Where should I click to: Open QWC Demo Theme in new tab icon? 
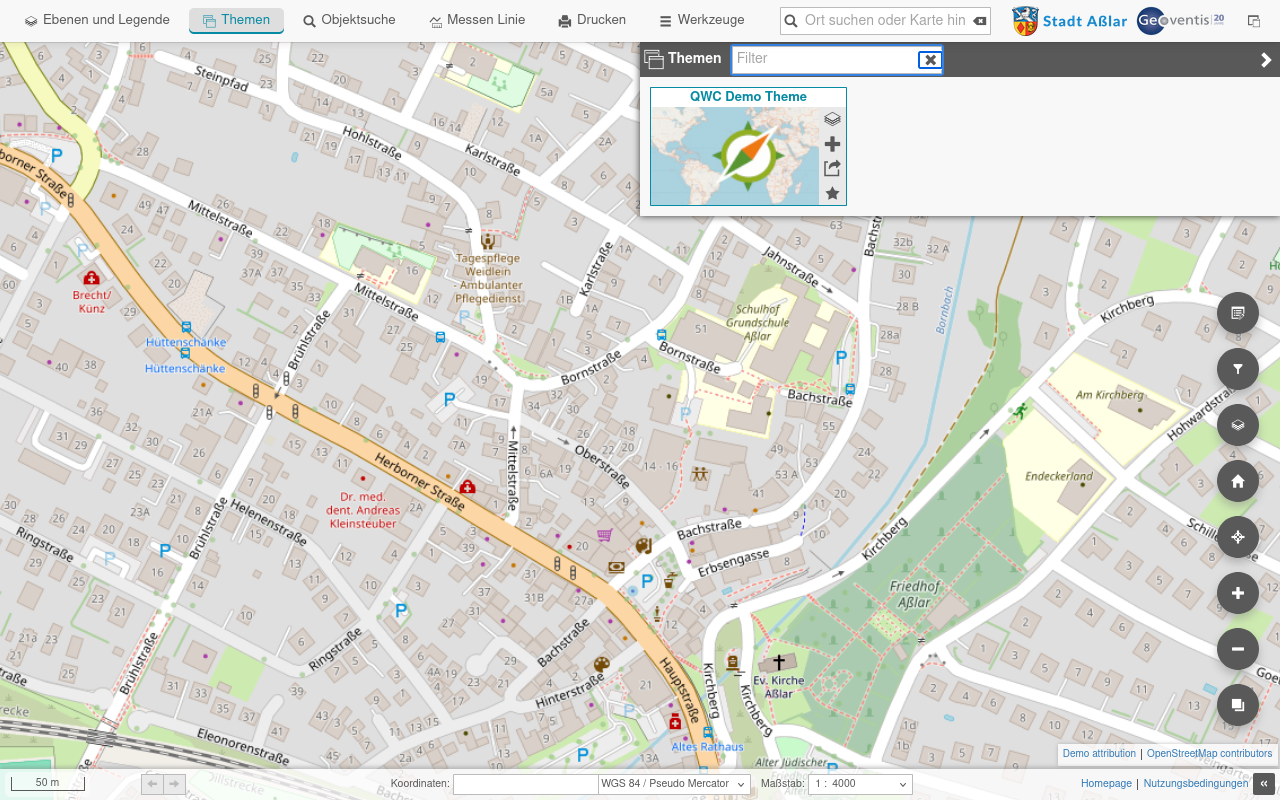(832, 169)
